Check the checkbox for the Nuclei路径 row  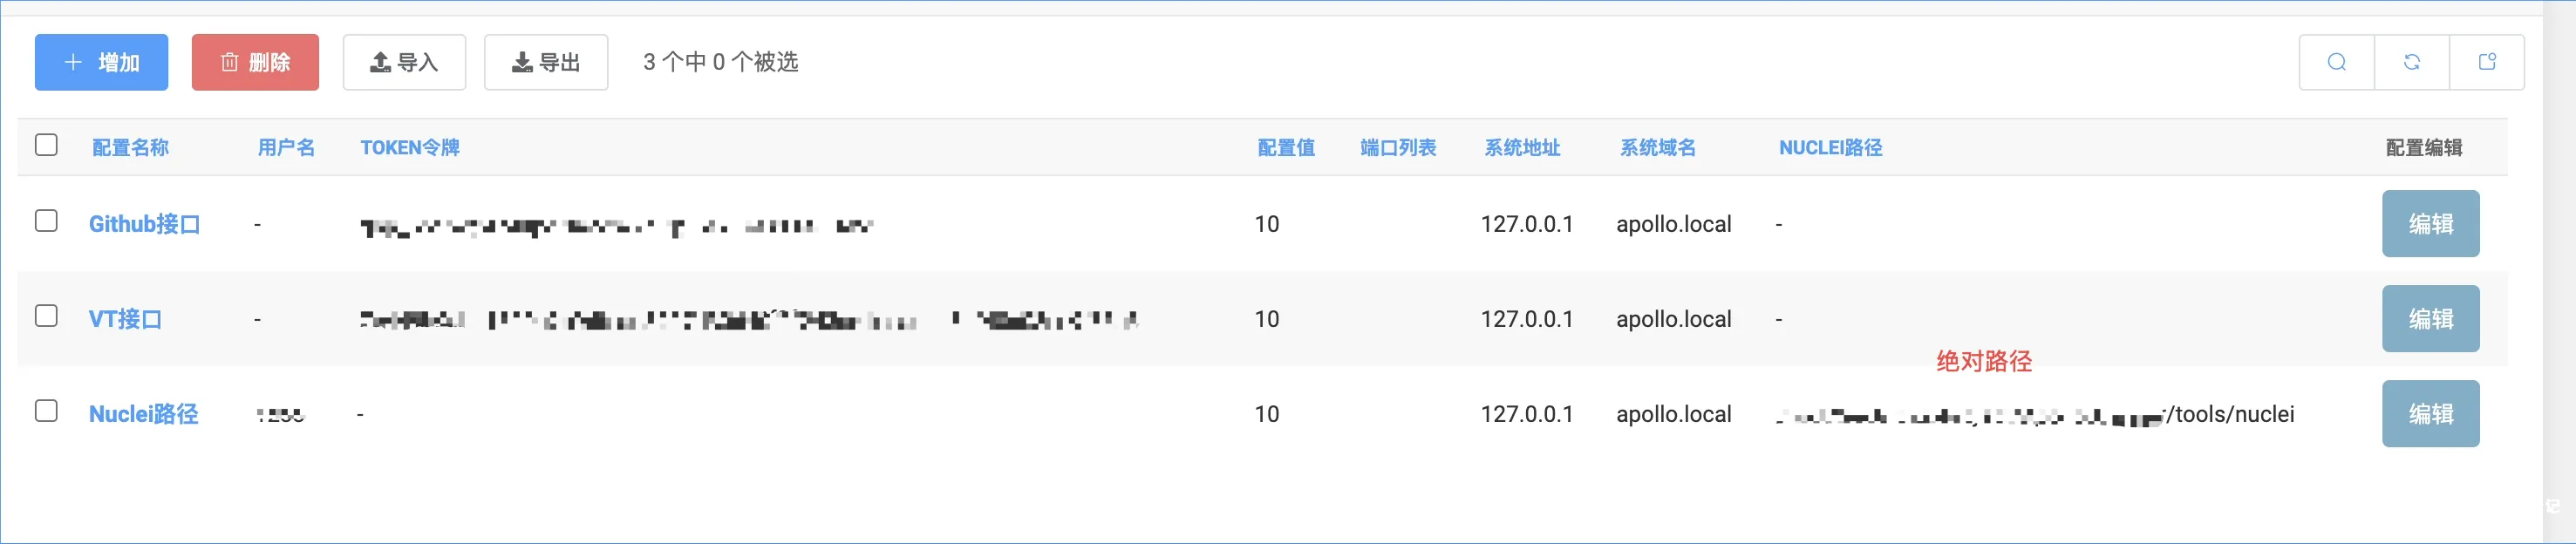pos(45,413)
